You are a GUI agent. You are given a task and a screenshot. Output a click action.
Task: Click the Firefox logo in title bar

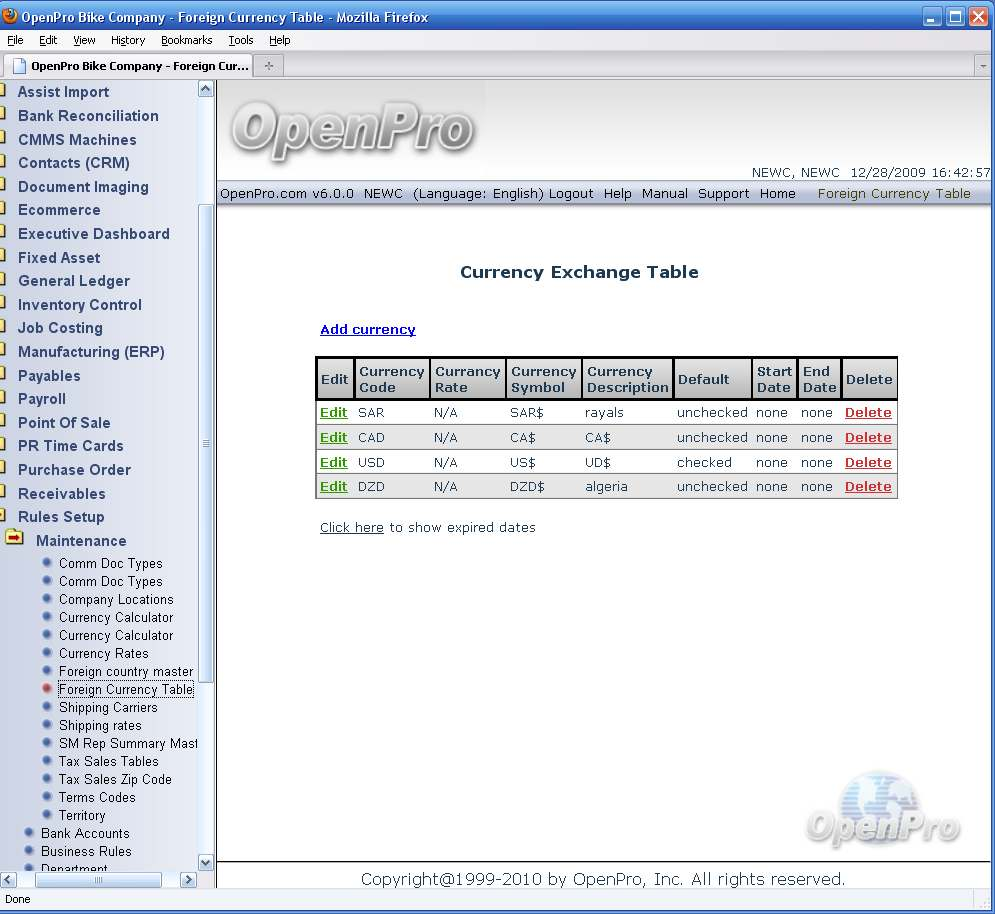(10, 16)
